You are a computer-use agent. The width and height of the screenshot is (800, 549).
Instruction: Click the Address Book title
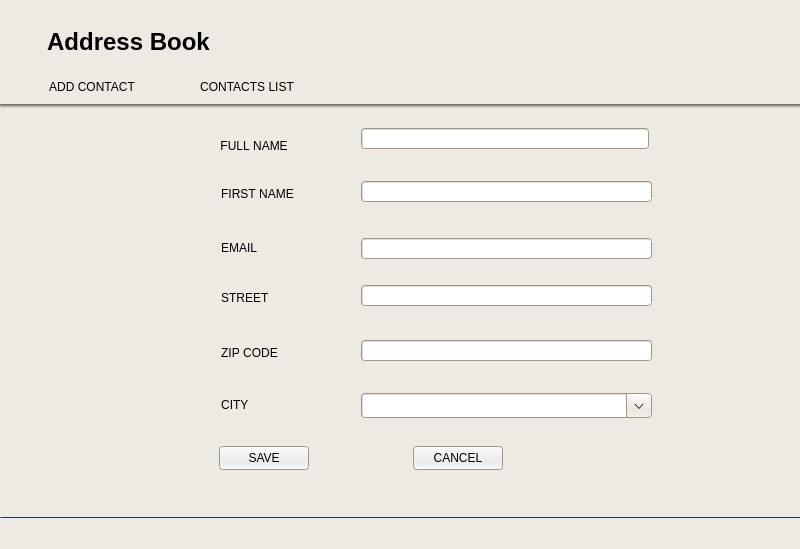[129, 42]
